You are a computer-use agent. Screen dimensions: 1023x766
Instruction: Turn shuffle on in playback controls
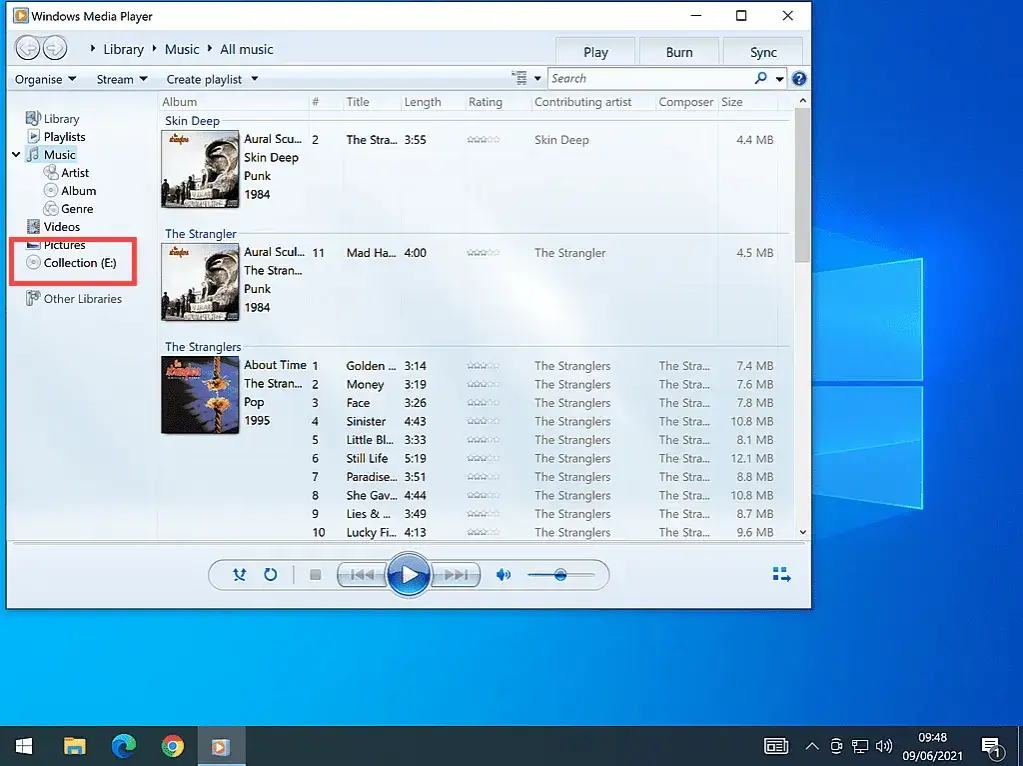(x=239, y=575)
